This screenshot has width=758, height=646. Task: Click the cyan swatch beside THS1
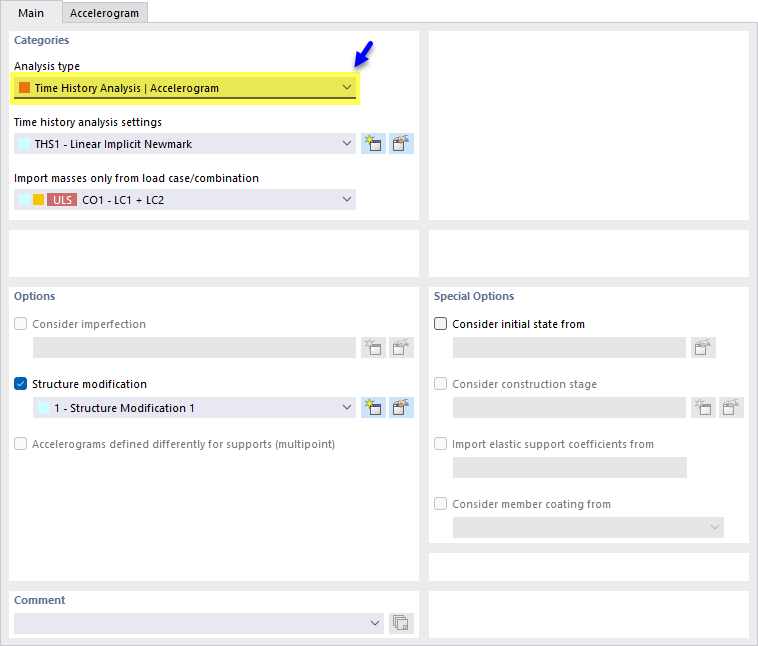pyautogui.click(x=24, y=144)
